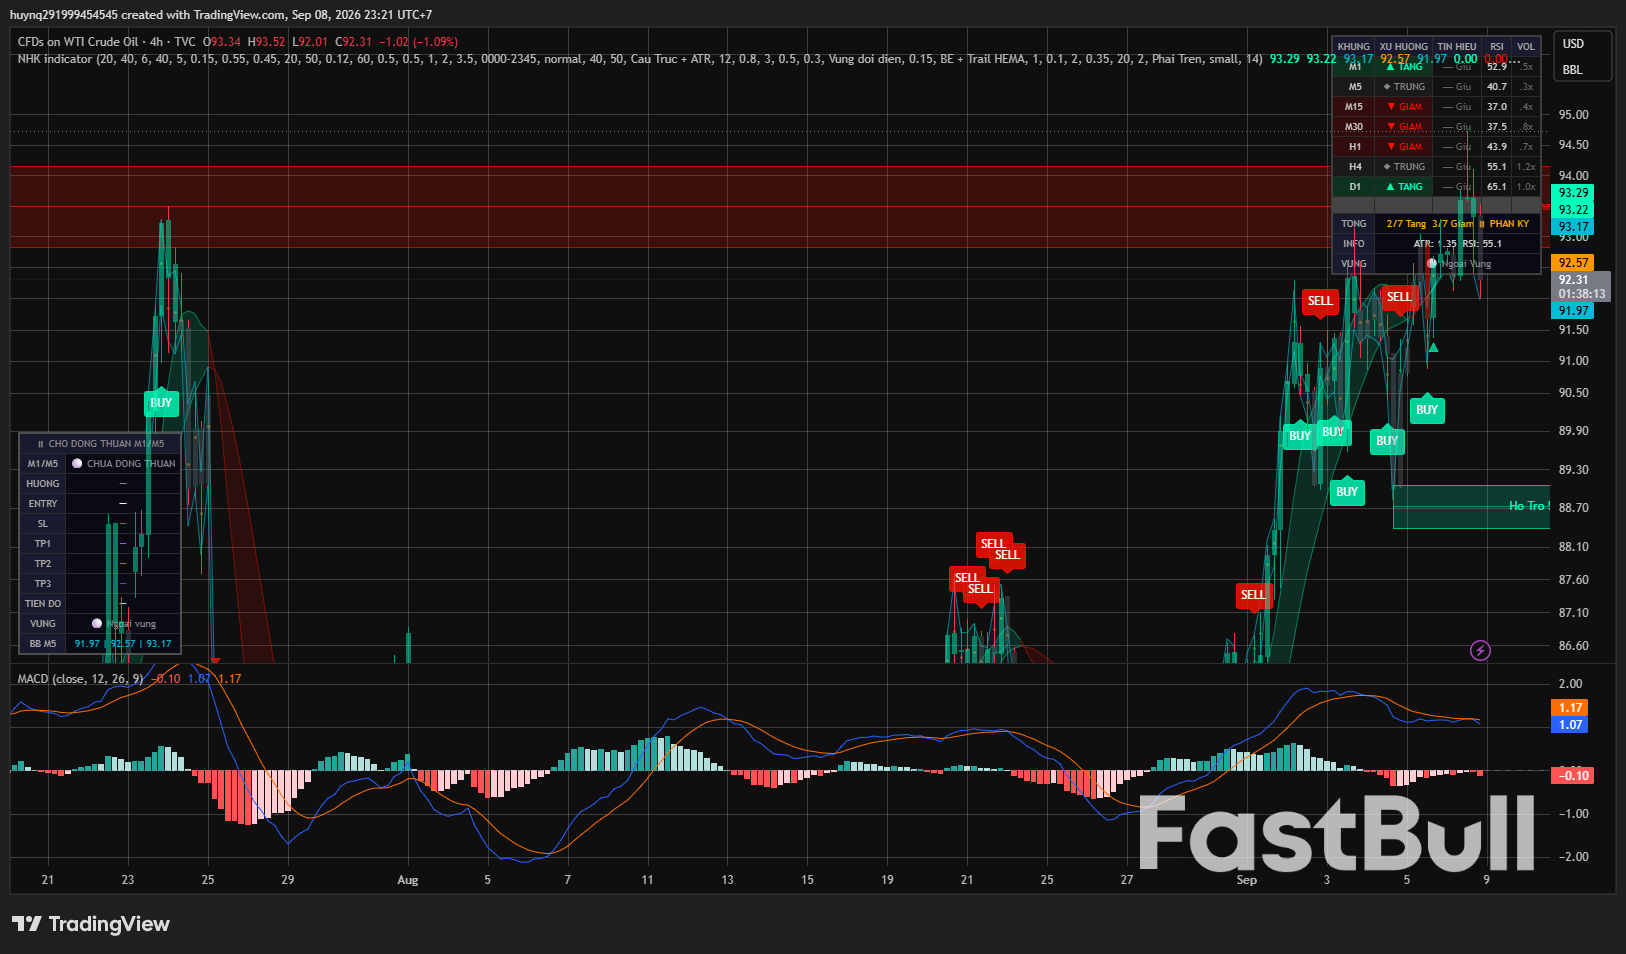Click the '88.70' price scale tick
The height and width of the screenshot is (954, 1626).
(1573, 508)
